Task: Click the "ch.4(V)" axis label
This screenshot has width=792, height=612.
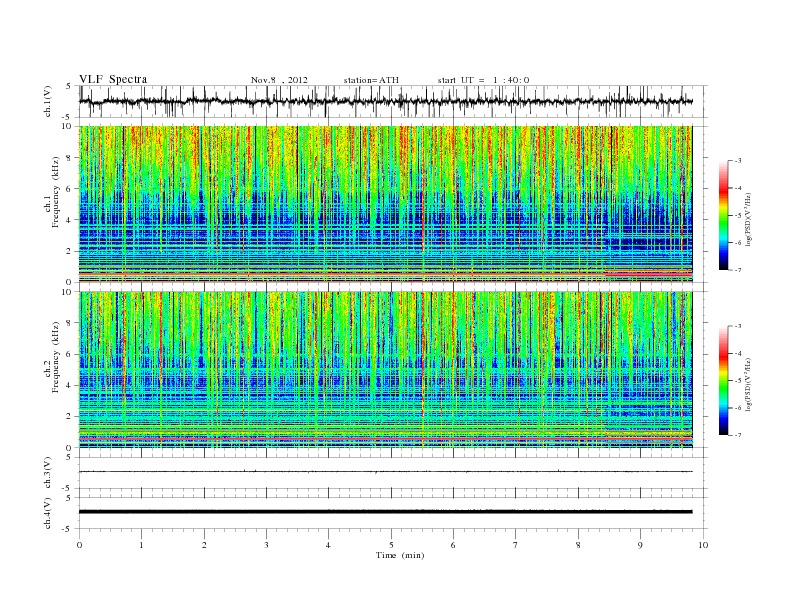Action: pos(48,513)
